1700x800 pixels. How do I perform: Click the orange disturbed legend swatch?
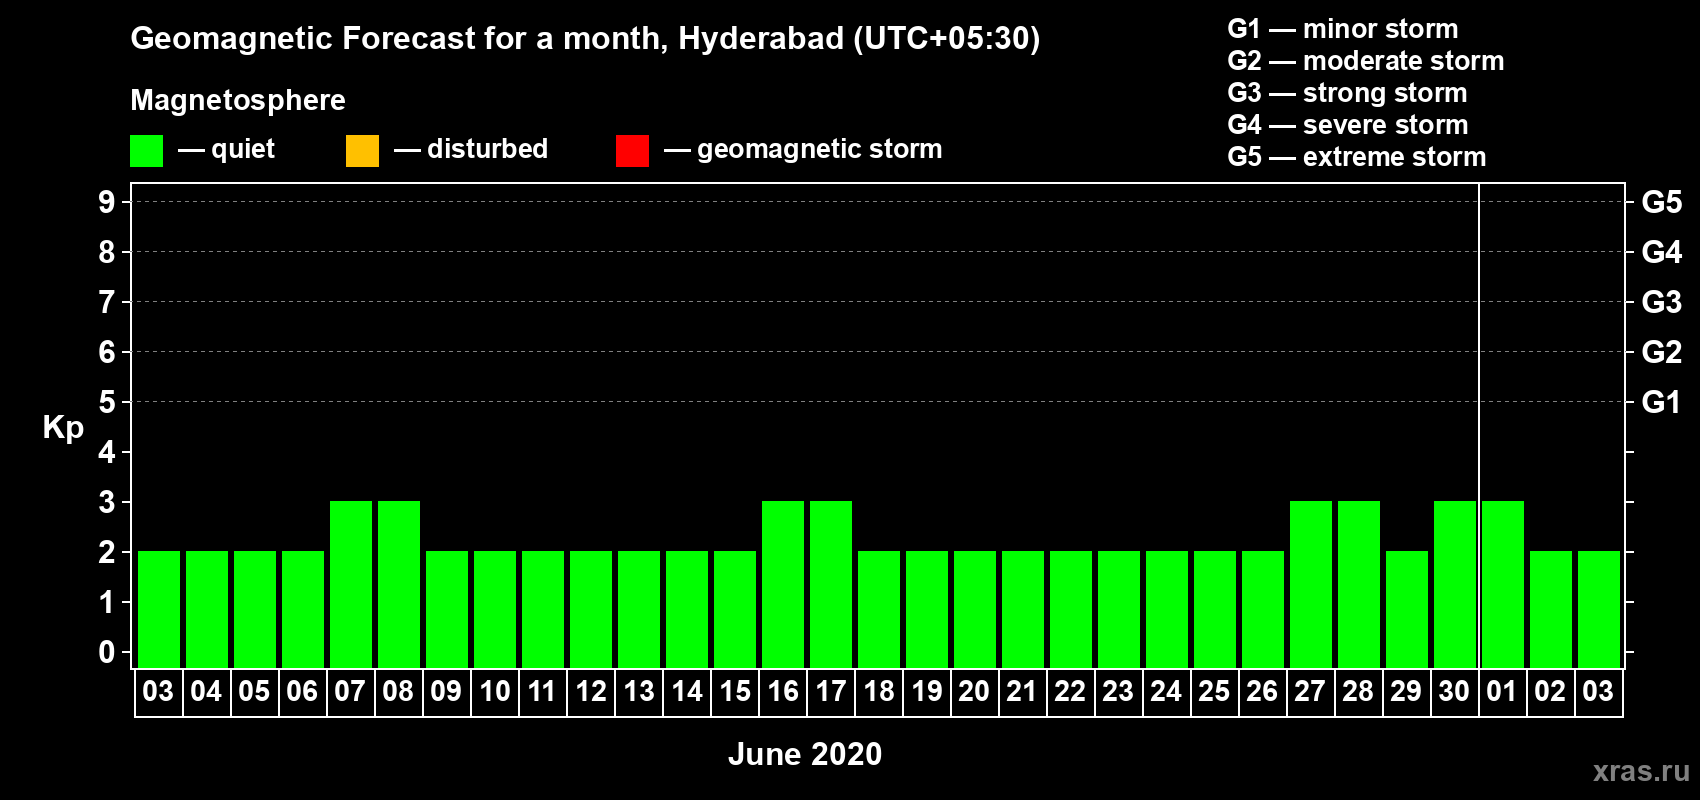362,151
